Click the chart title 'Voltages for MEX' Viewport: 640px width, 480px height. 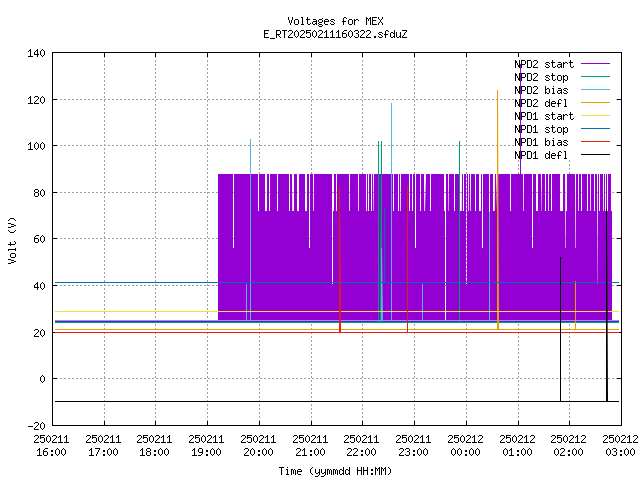coord(335,21)
